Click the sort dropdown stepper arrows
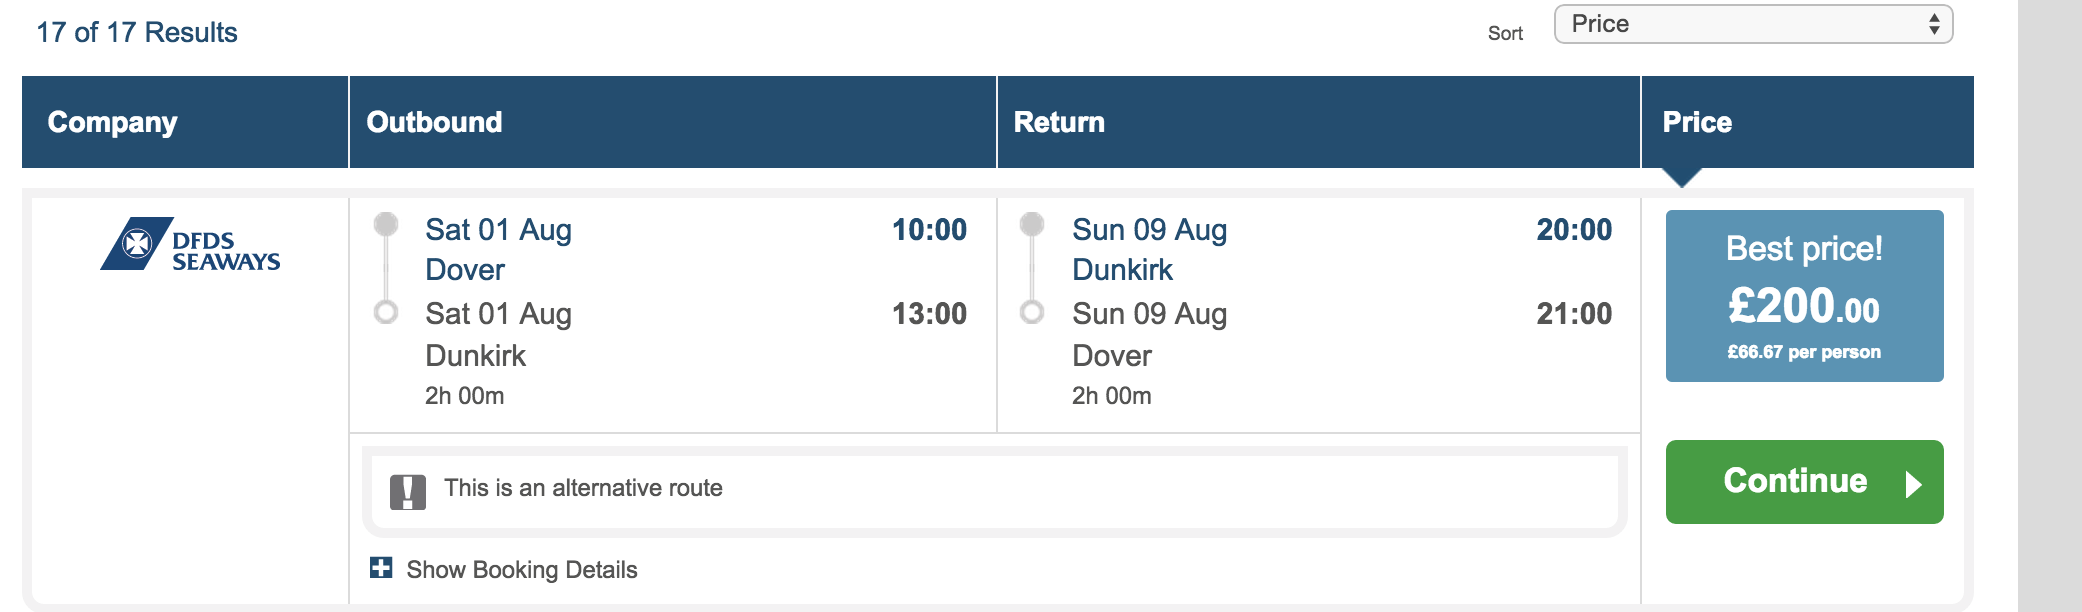The width and height of the screenshot is (2082, 612). pyautogui.click(x=1934, y=24)
